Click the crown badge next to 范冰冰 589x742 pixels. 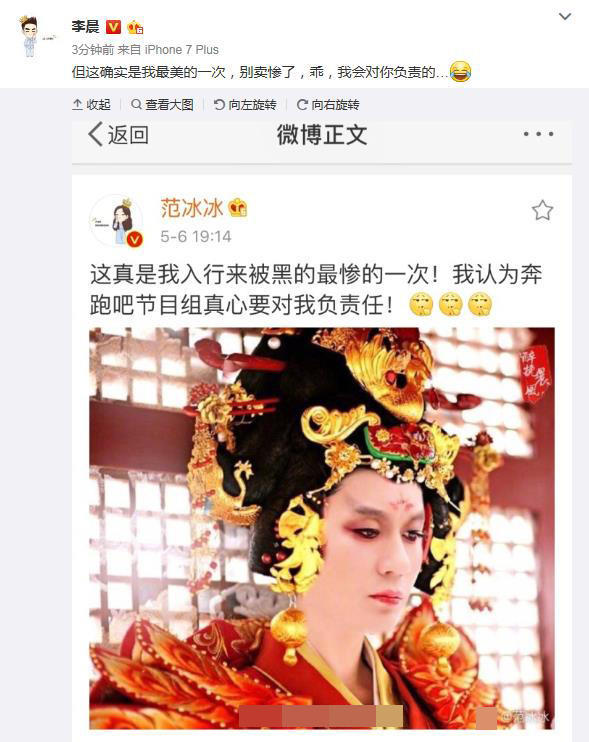[238, 208]
